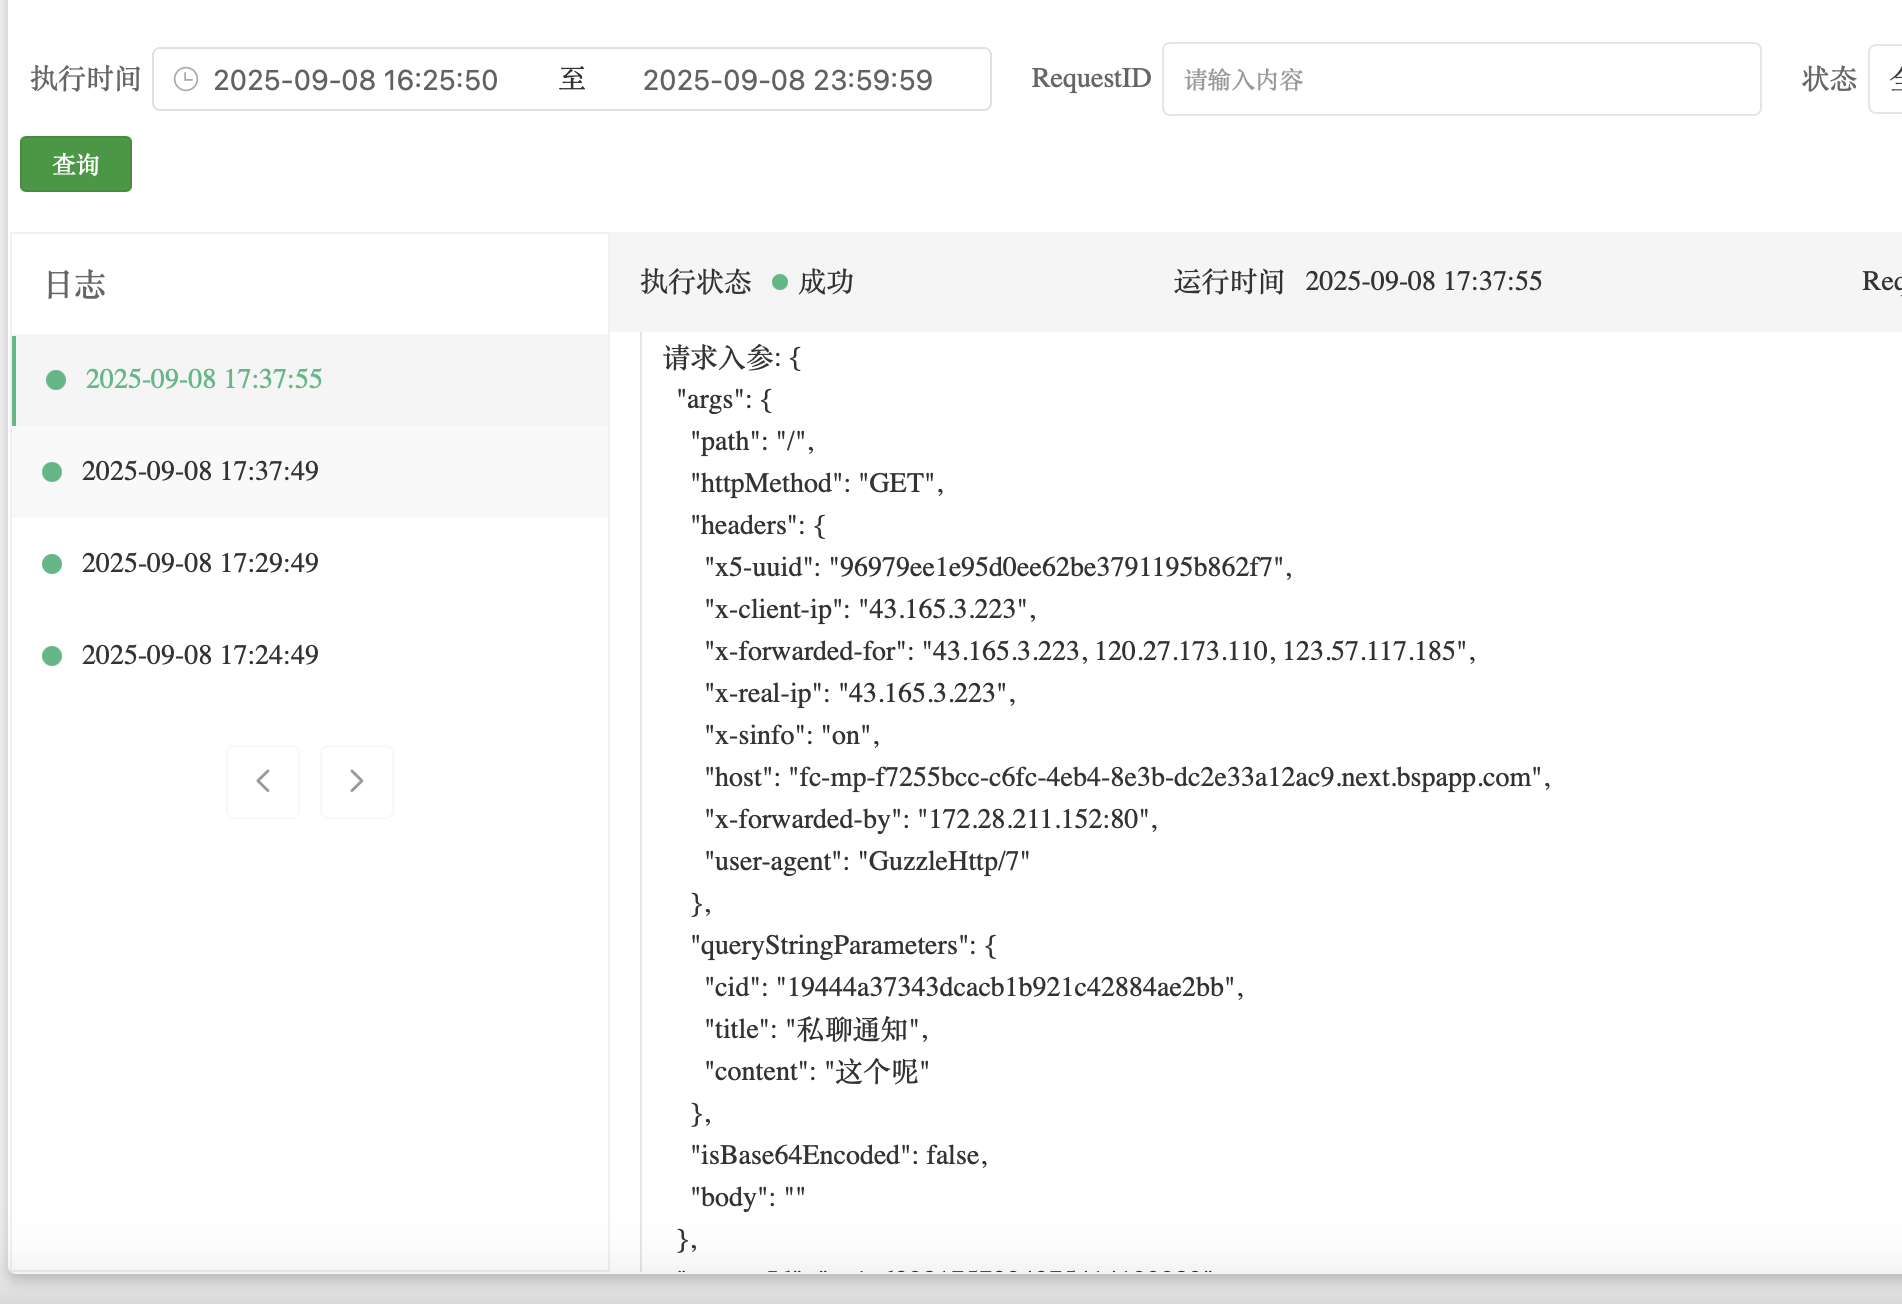This screenshot has height=1304, width=1902.
Task: Go to previous log page arrow
Action: [x=263, y=781]
